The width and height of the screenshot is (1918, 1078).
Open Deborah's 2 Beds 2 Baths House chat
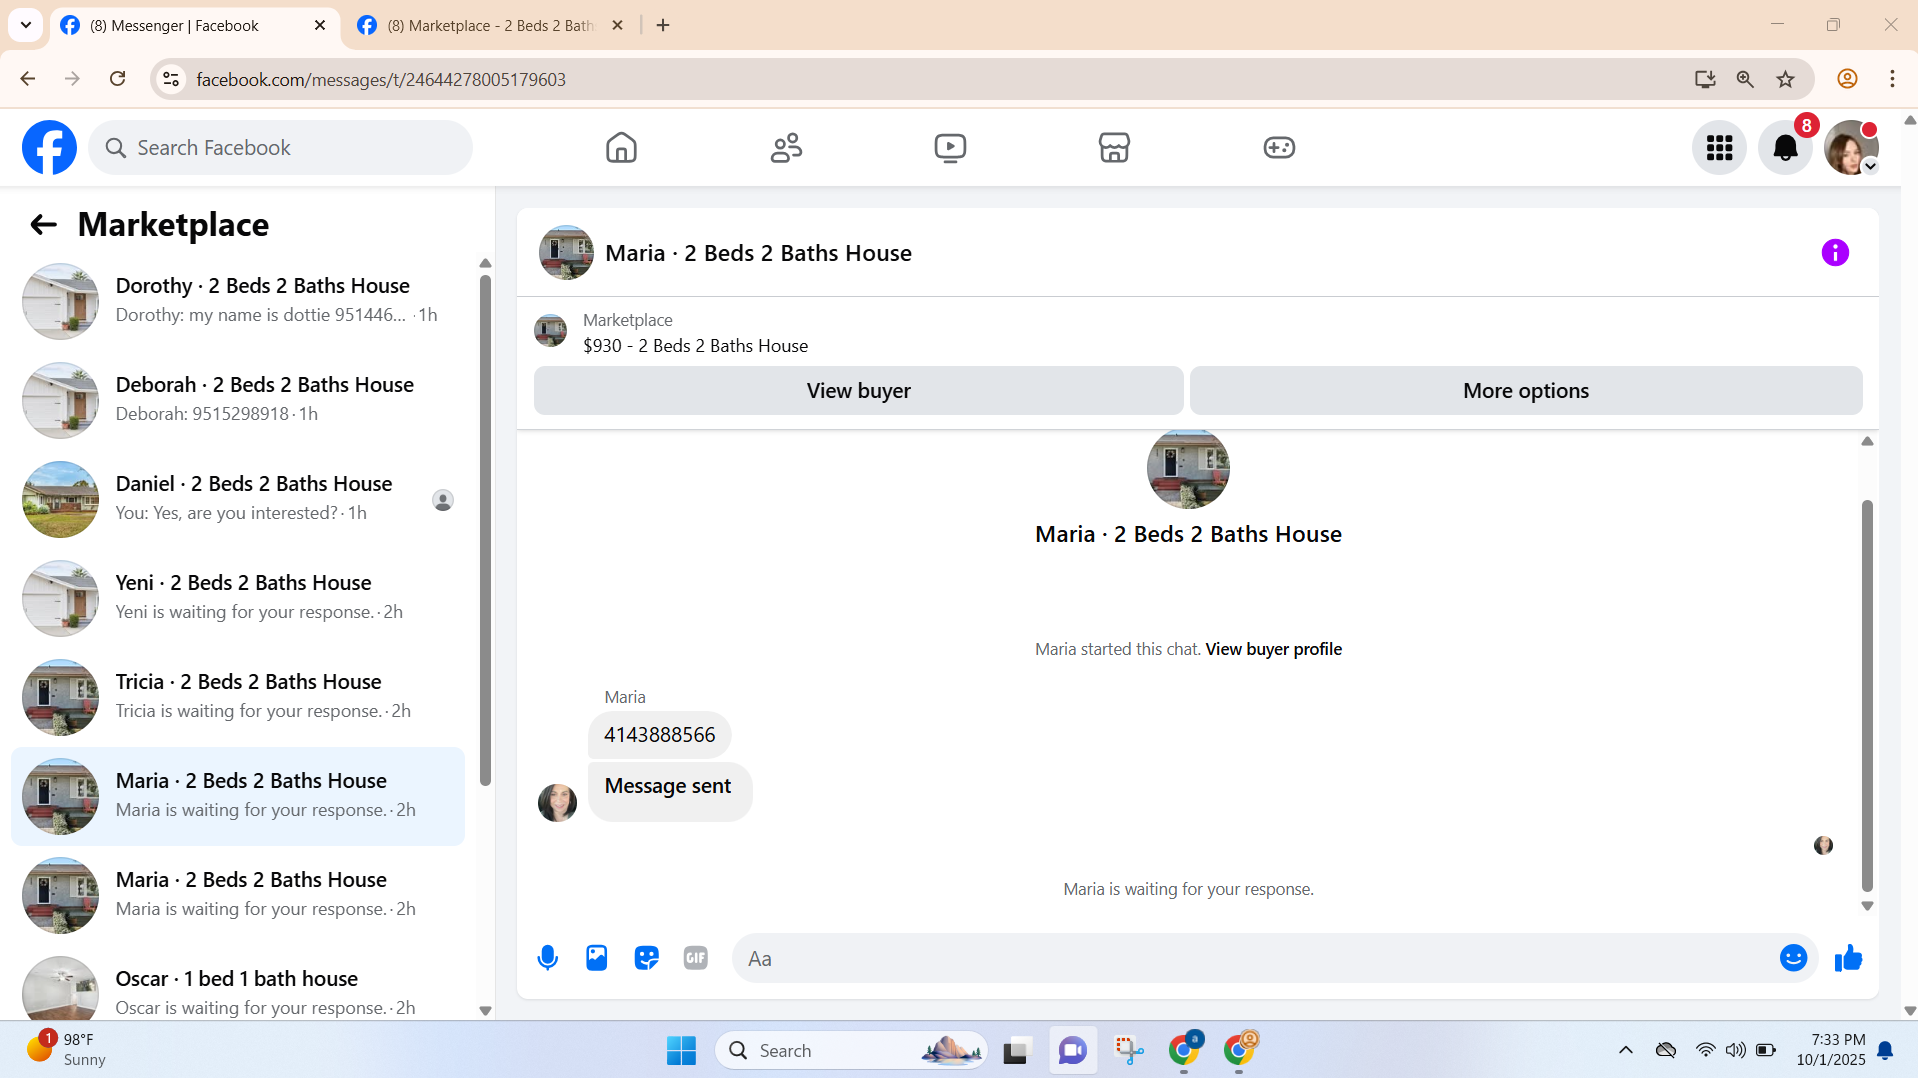click(238, 400)
